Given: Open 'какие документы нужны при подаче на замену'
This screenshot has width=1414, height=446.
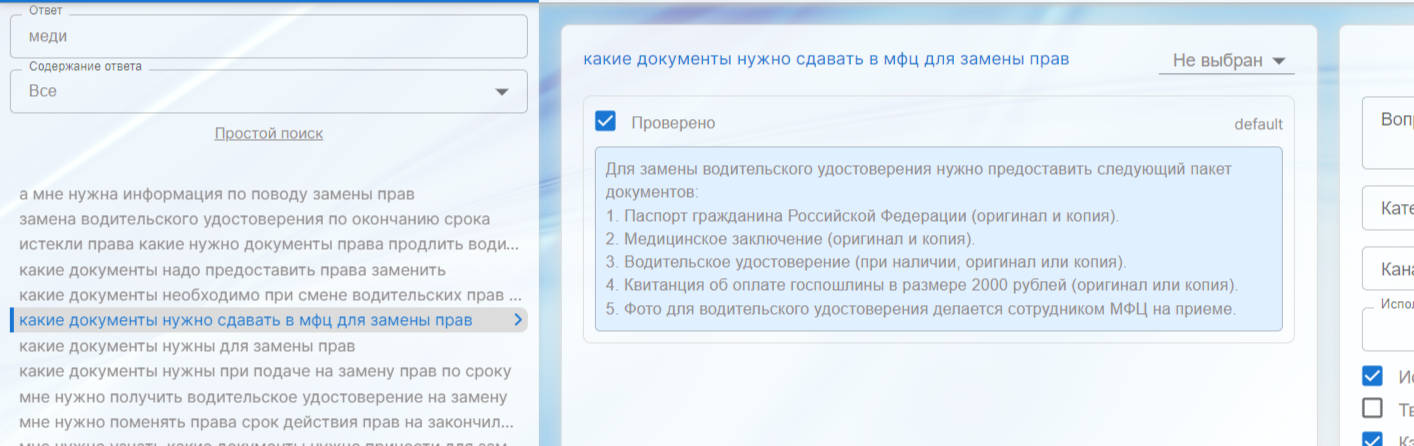Looking at the screenshot, I should click(x=265, y=371).
